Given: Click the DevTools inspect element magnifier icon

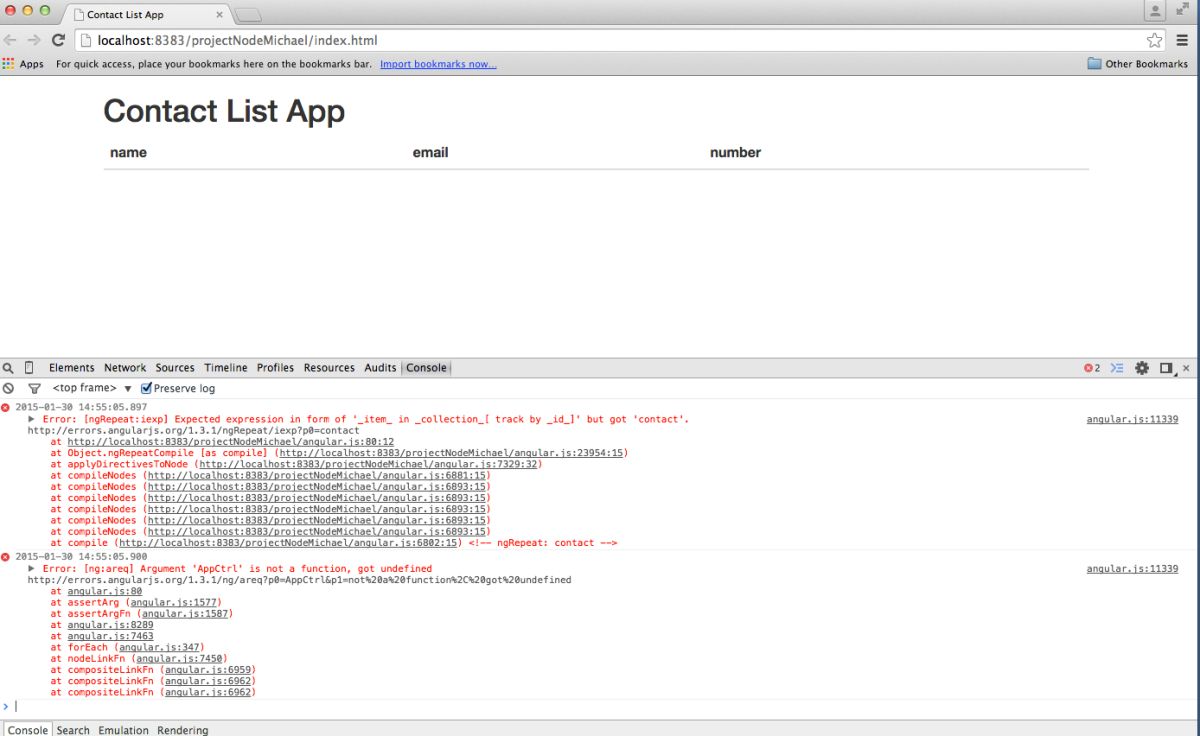Looking at the screenshot, I should 9,368.
